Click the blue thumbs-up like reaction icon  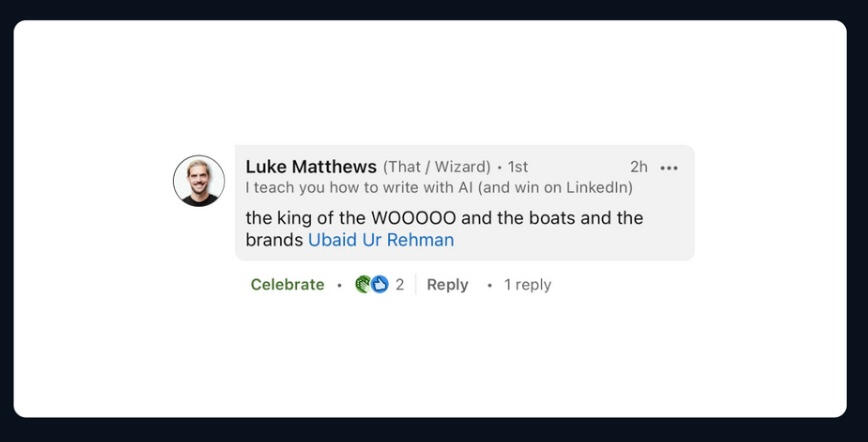379,285
